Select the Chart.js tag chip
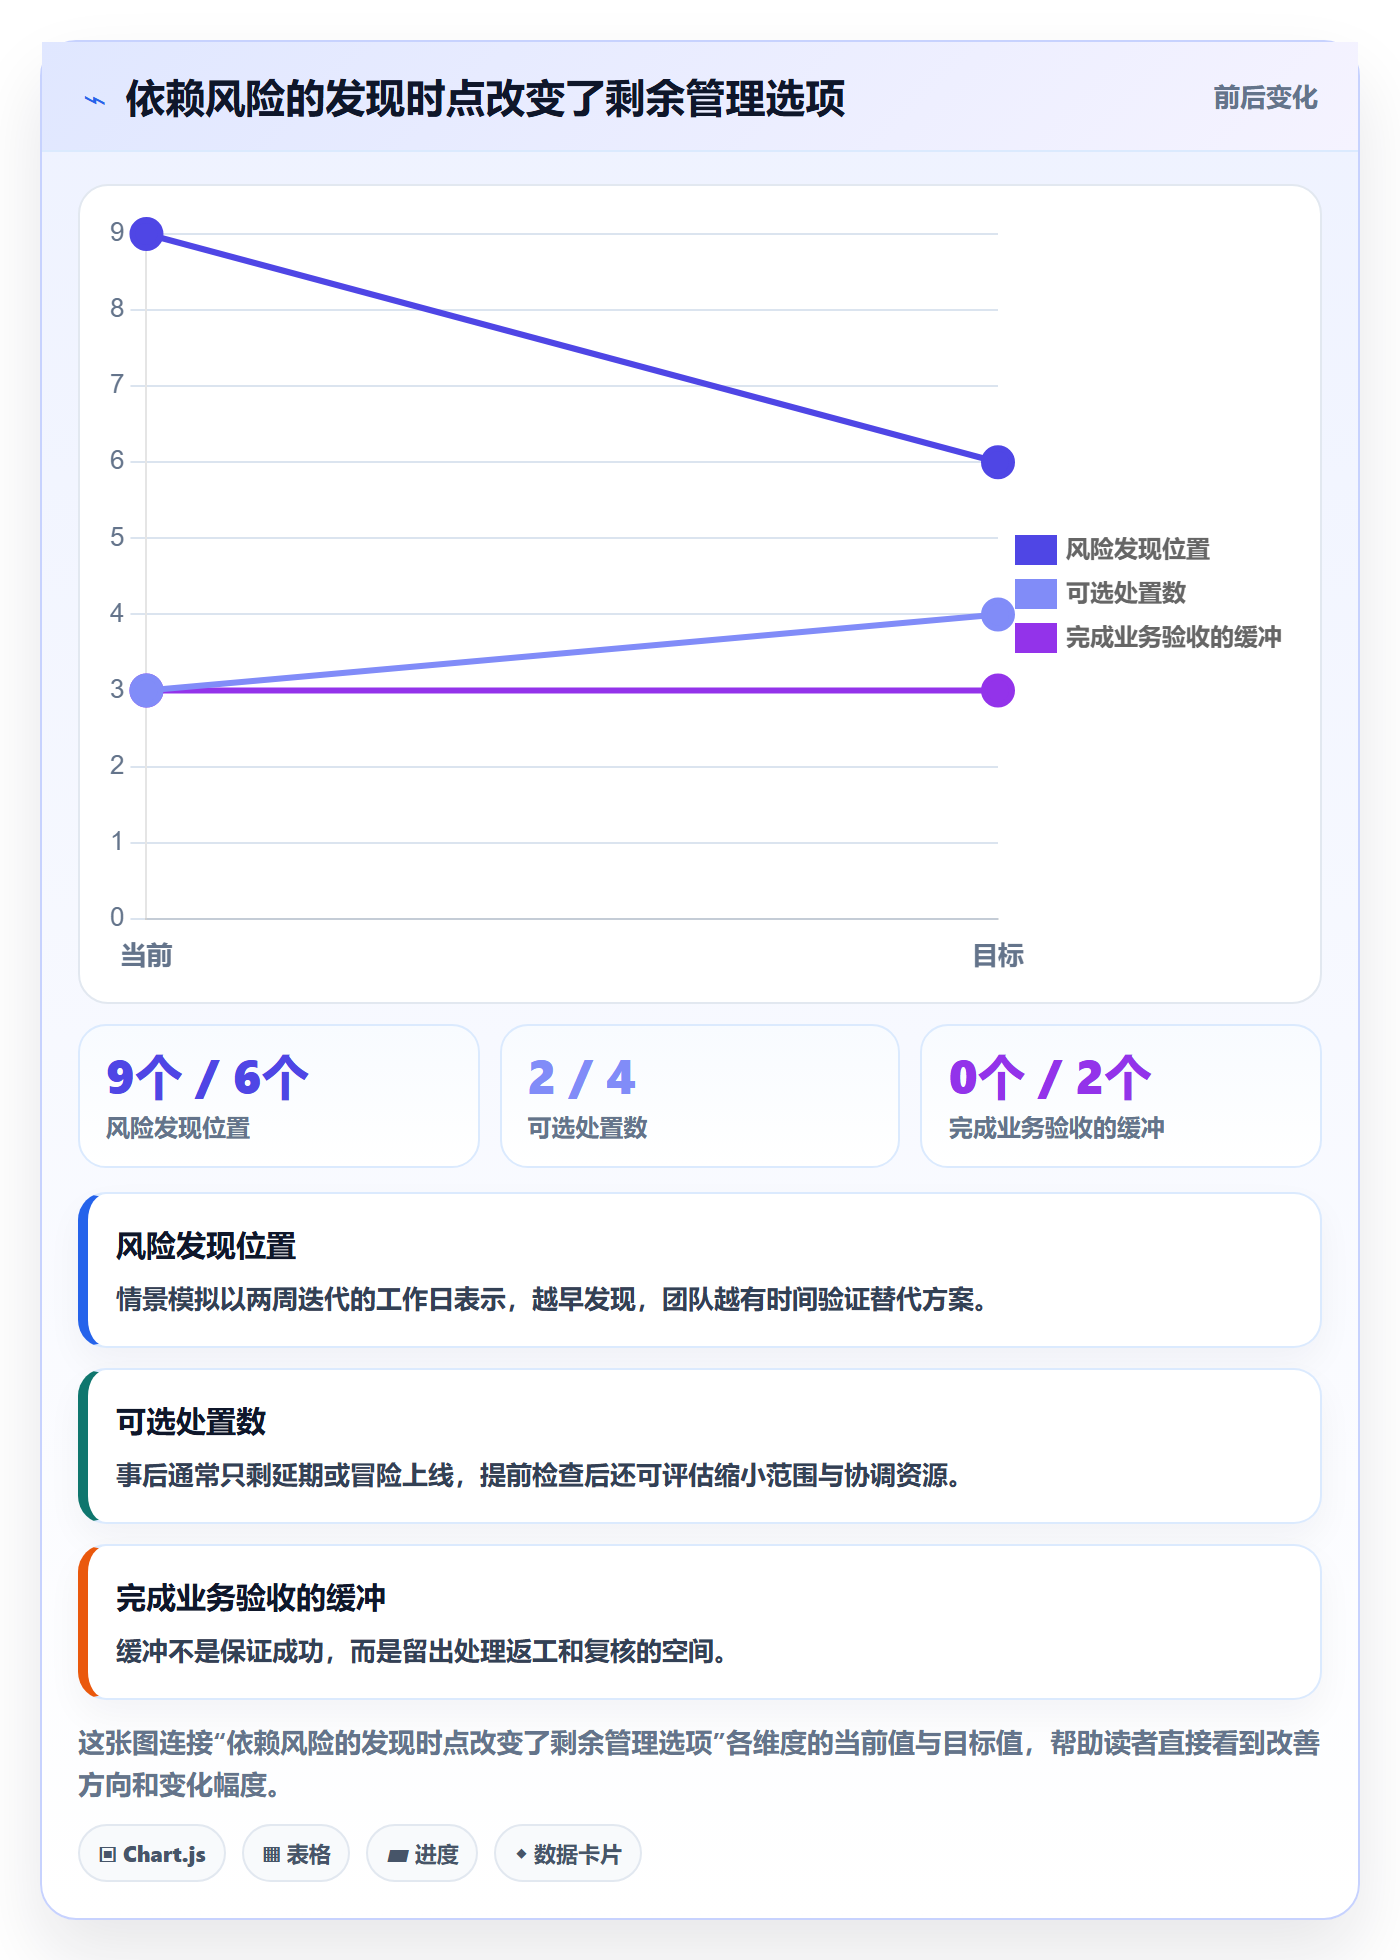1400x1960 pixels. (152, 1854)
